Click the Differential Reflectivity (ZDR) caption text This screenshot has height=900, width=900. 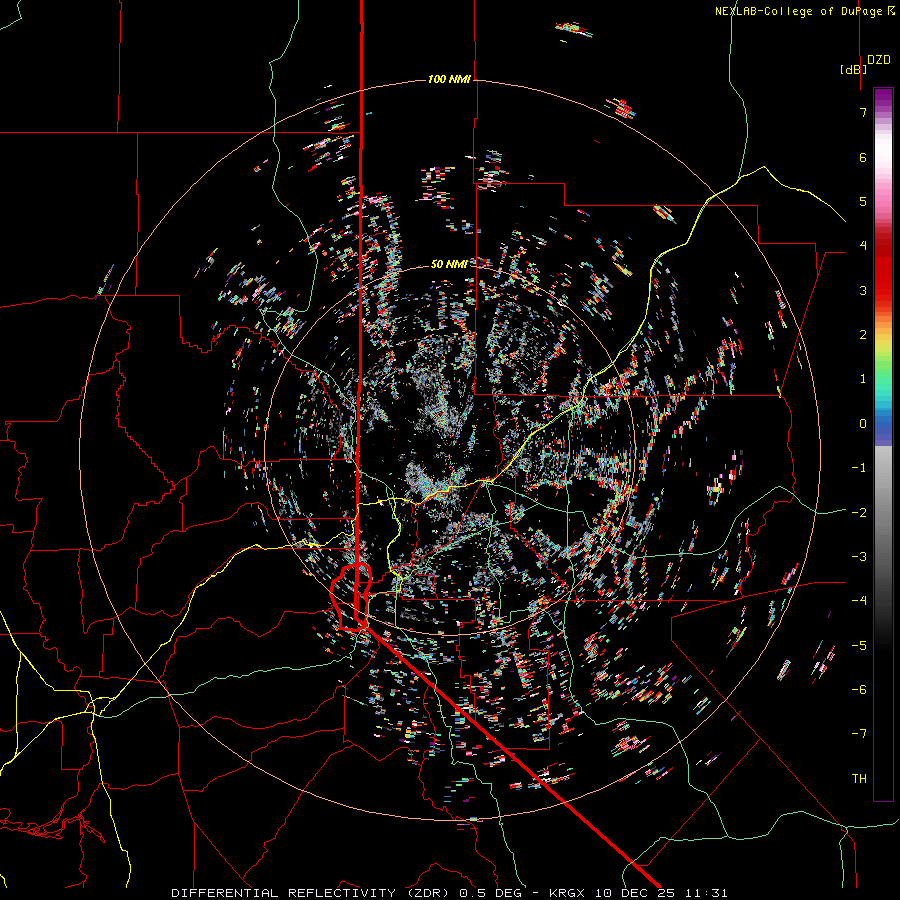coord(312,893)
